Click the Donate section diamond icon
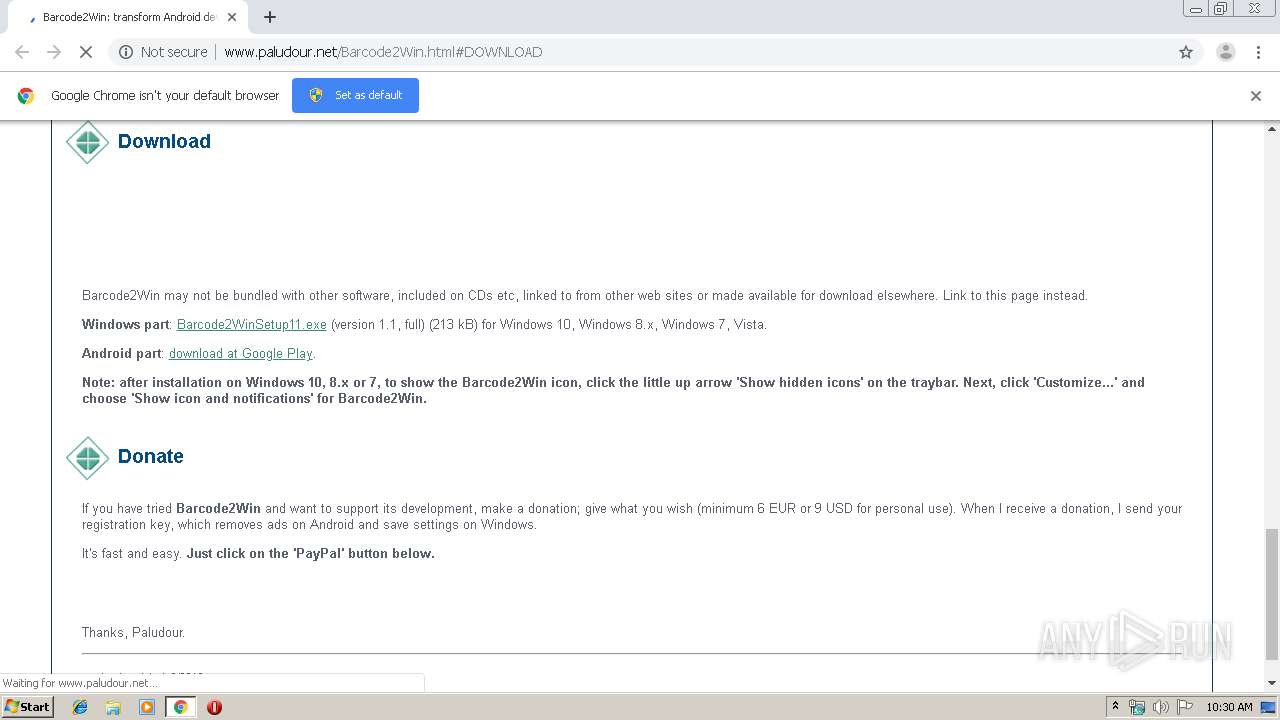The height and width of the screenshot is (720, 1280). click(x=87, y=458)
